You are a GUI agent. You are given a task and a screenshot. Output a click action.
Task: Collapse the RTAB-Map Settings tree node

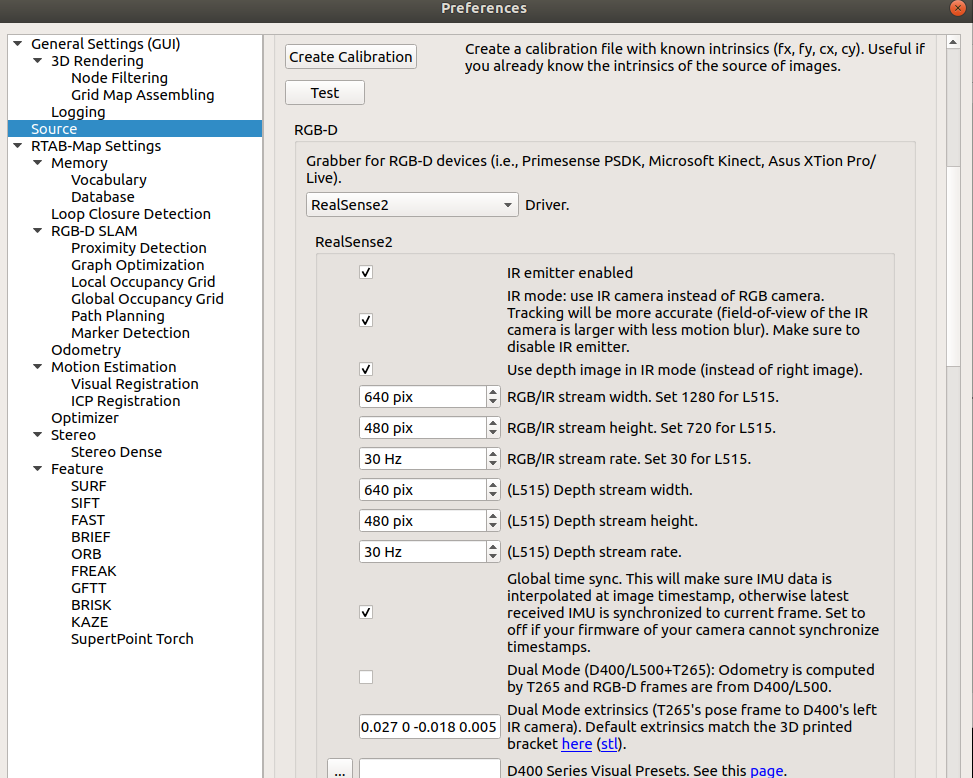(17, 146)
